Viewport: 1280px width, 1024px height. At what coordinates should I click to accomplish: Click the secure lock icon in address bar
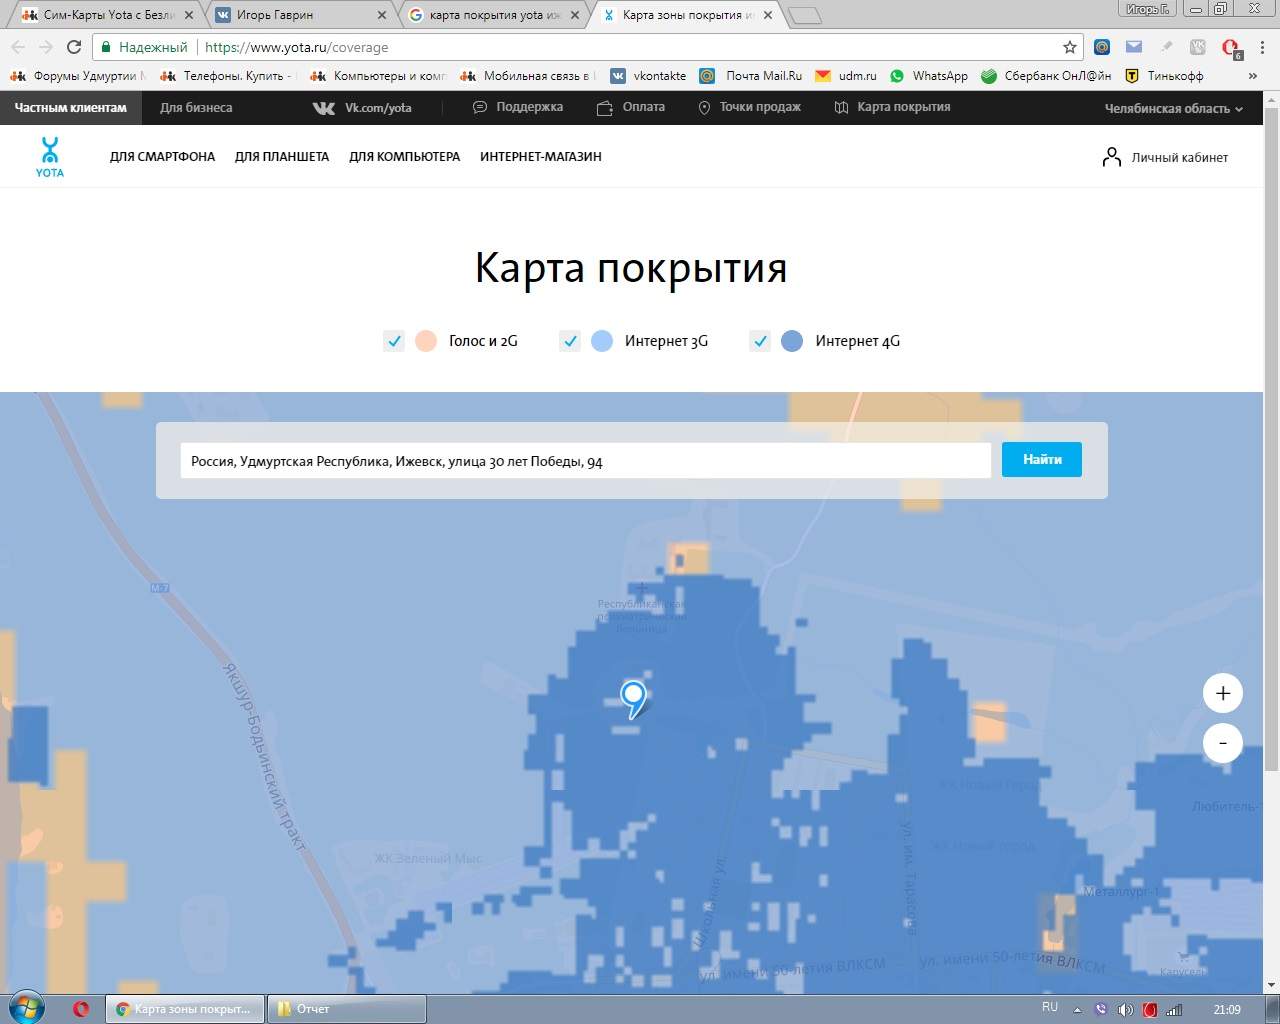click(106, 47)
